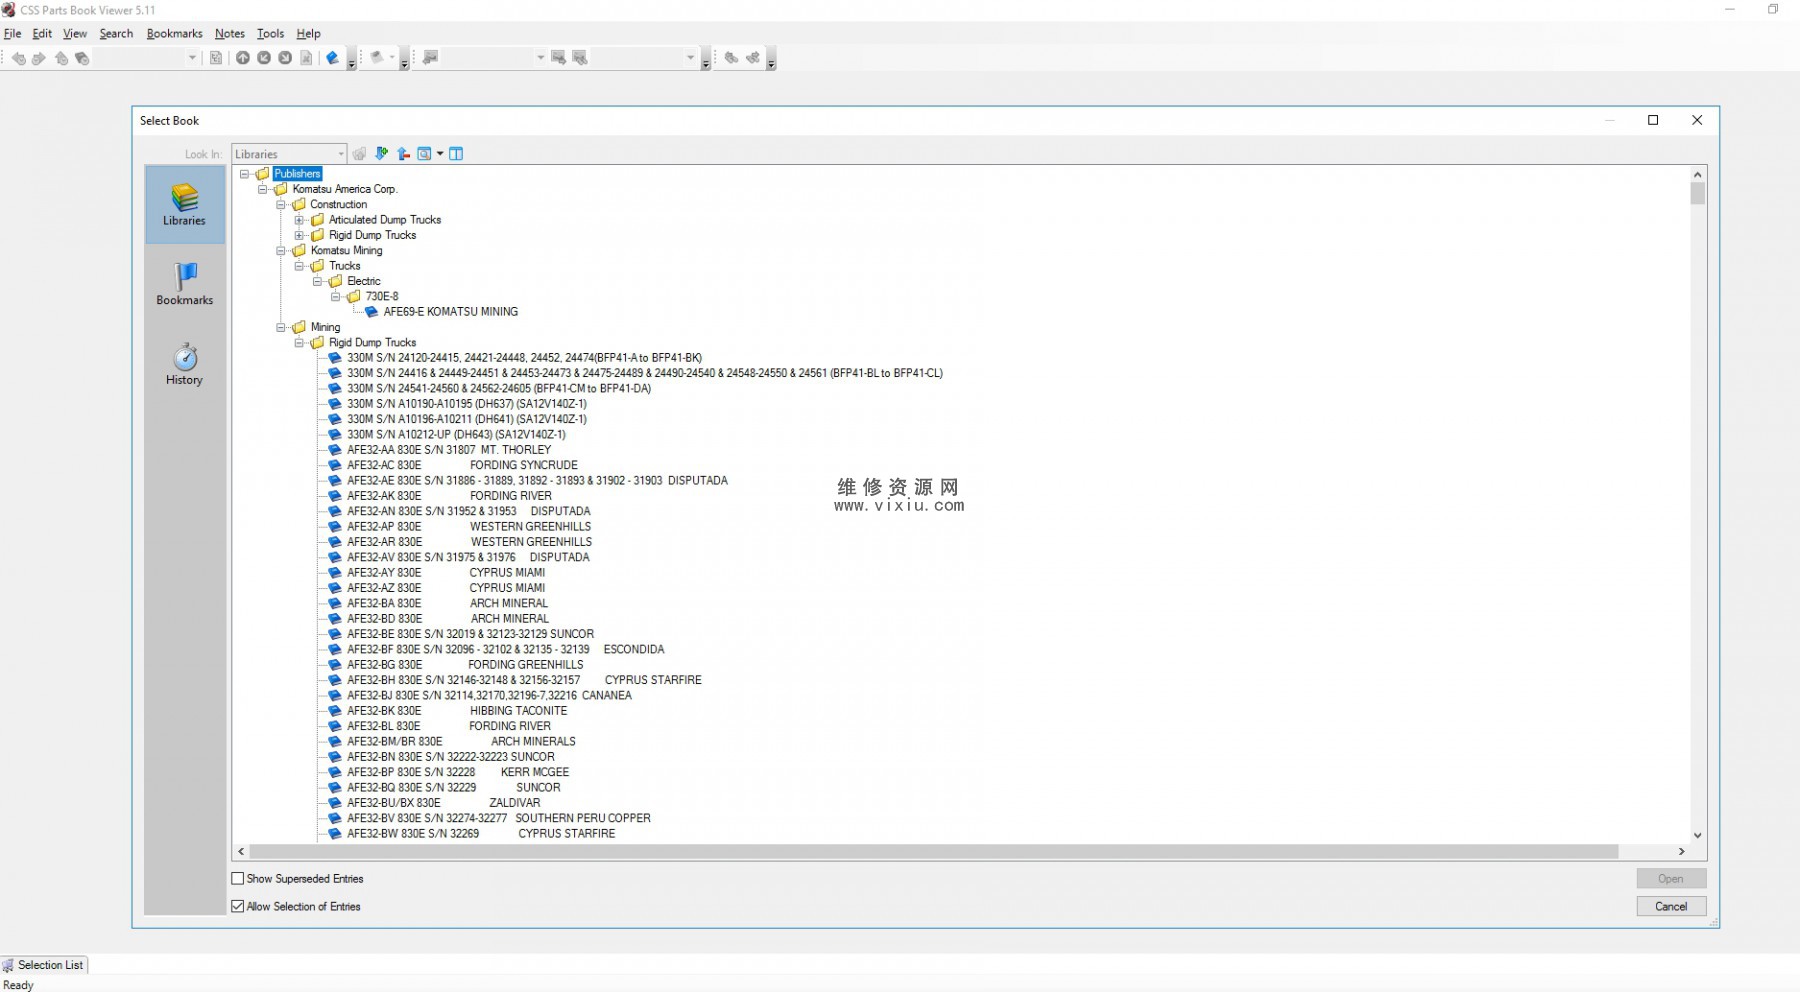Screen dimensions: 1800x992
Task: Expand Rigid Dump Trucks under Construction
Action: pyautogui.click(x=299, y=235)
